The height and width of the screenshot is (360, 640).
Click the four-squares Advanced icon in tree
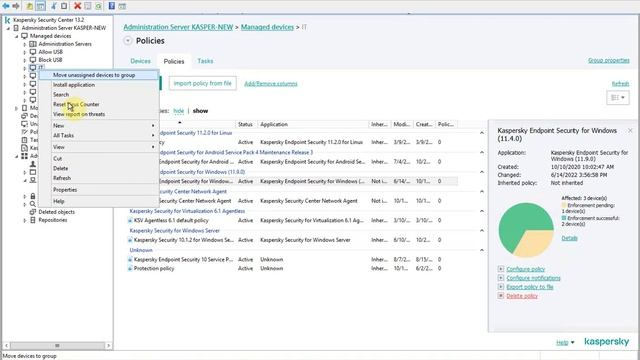(x=24, y=156)
